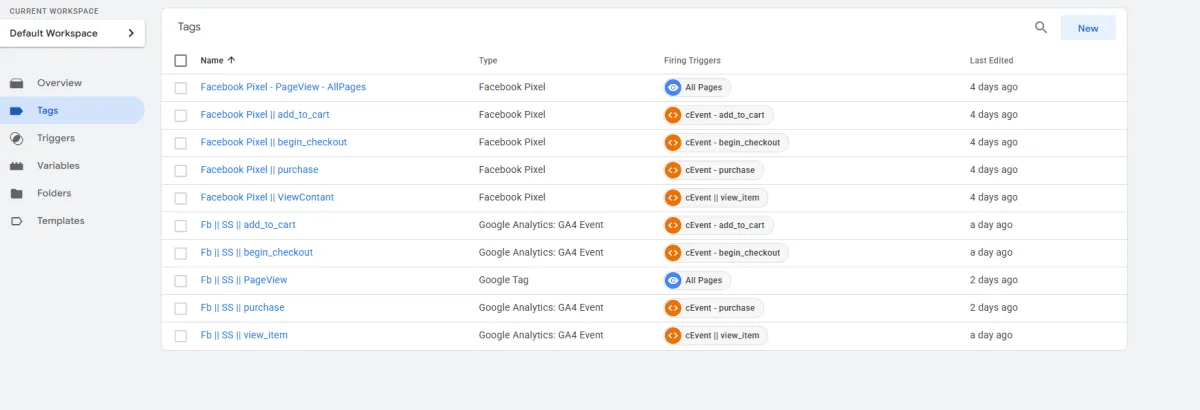Click the cEvent - purchase trigger chip in Facebook Pixel || purchase row
Screen dimensions: 1200x410
coord(713,170)
